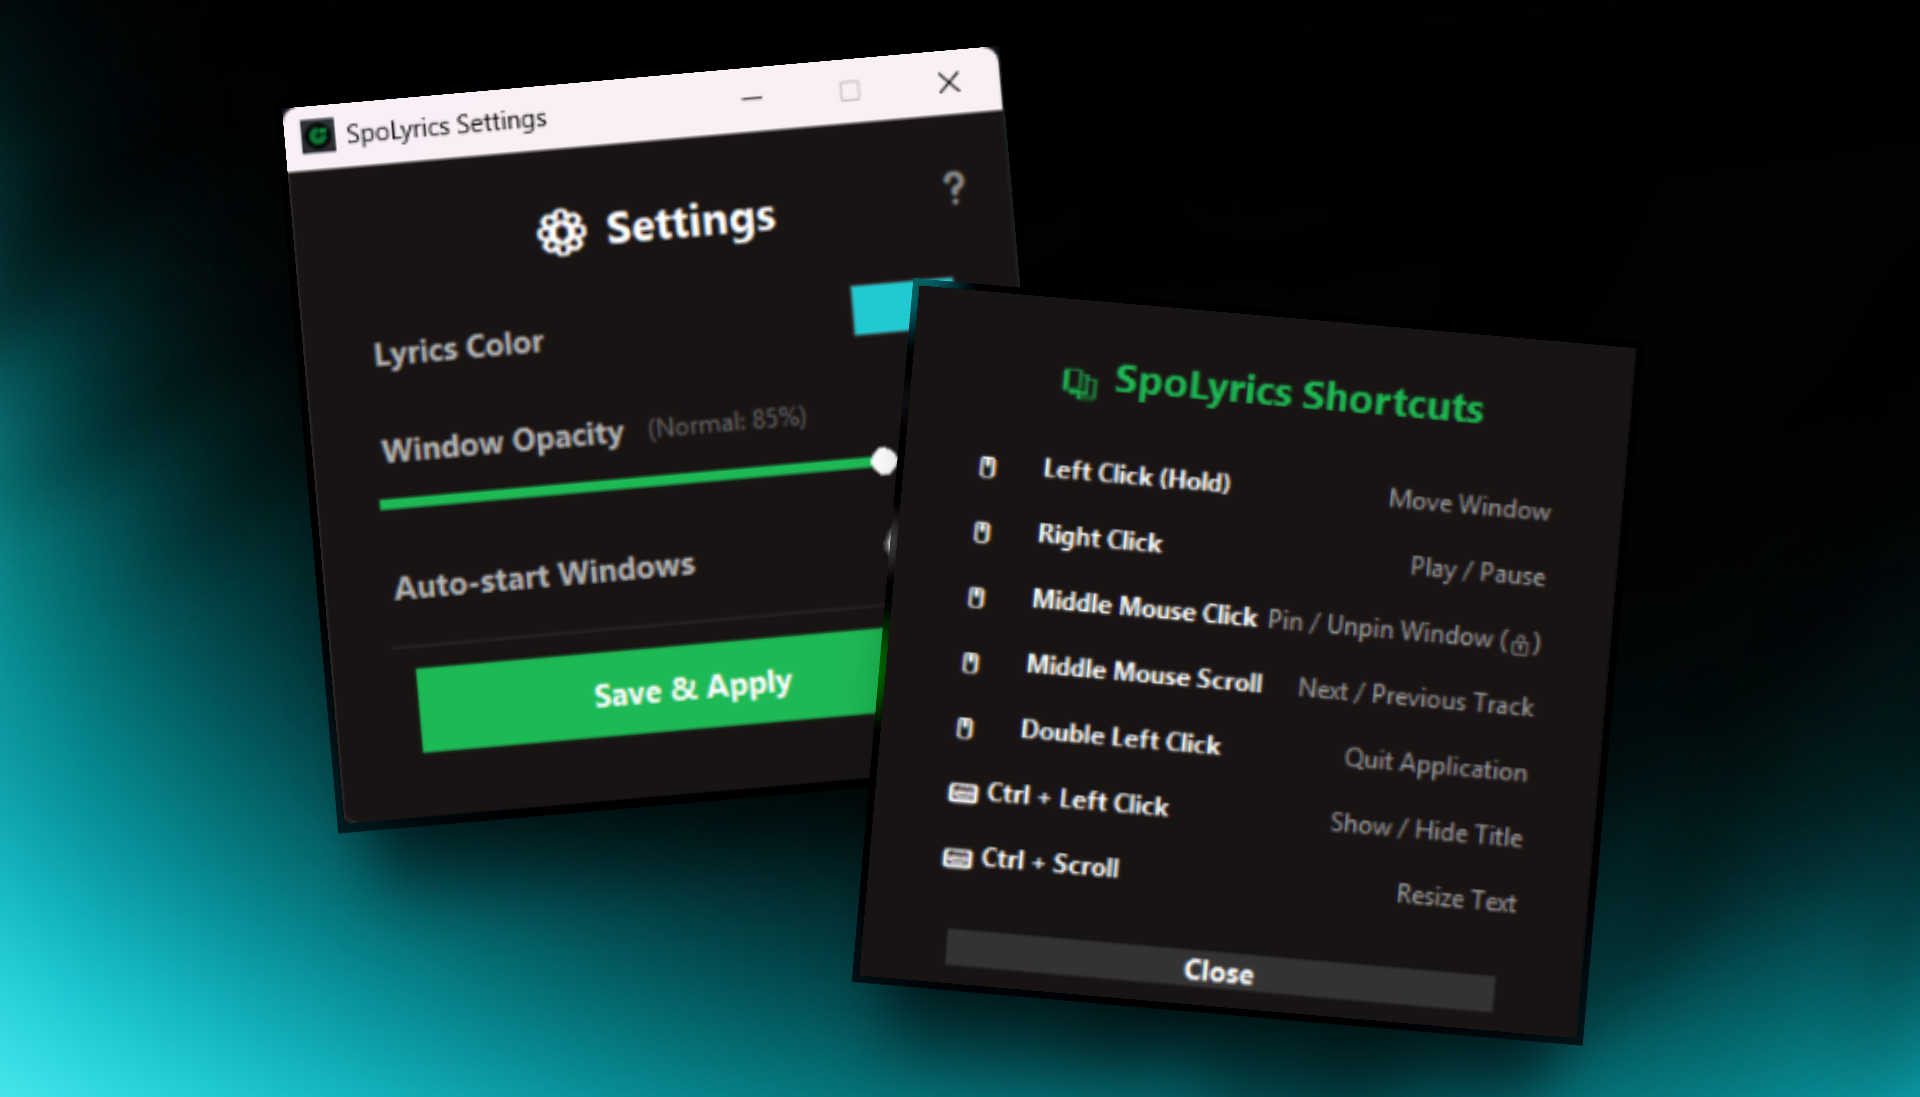Click the 'Middle Mouse Scroll' shortcut text
This screenshot has width=1920, height=1097.
[1144, 673]
